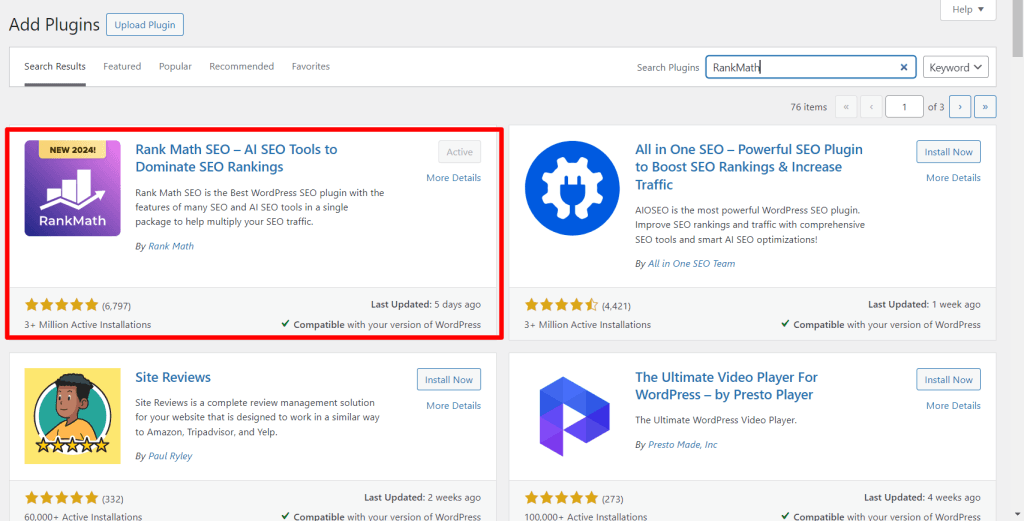Open All in One SEO plugin title link

point(749,167)
